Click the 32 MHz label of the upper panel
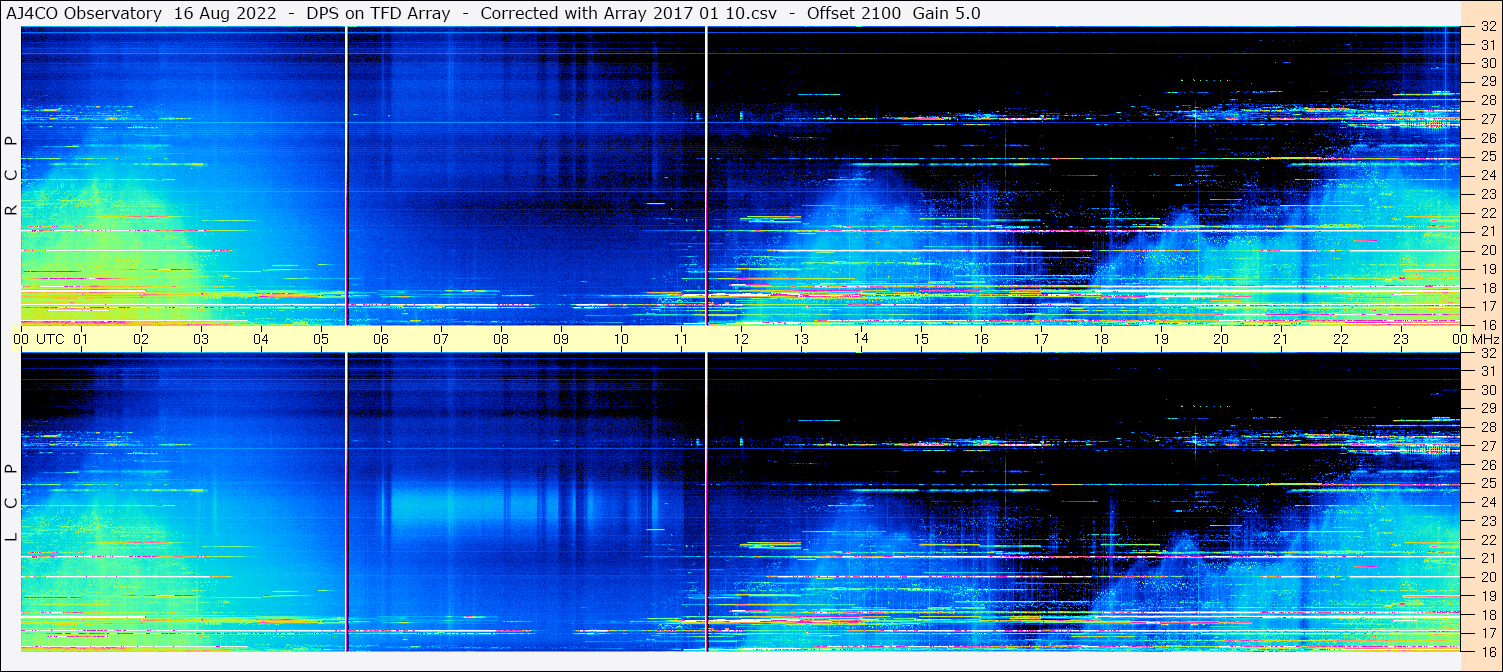 click(x=1486, y=27)
